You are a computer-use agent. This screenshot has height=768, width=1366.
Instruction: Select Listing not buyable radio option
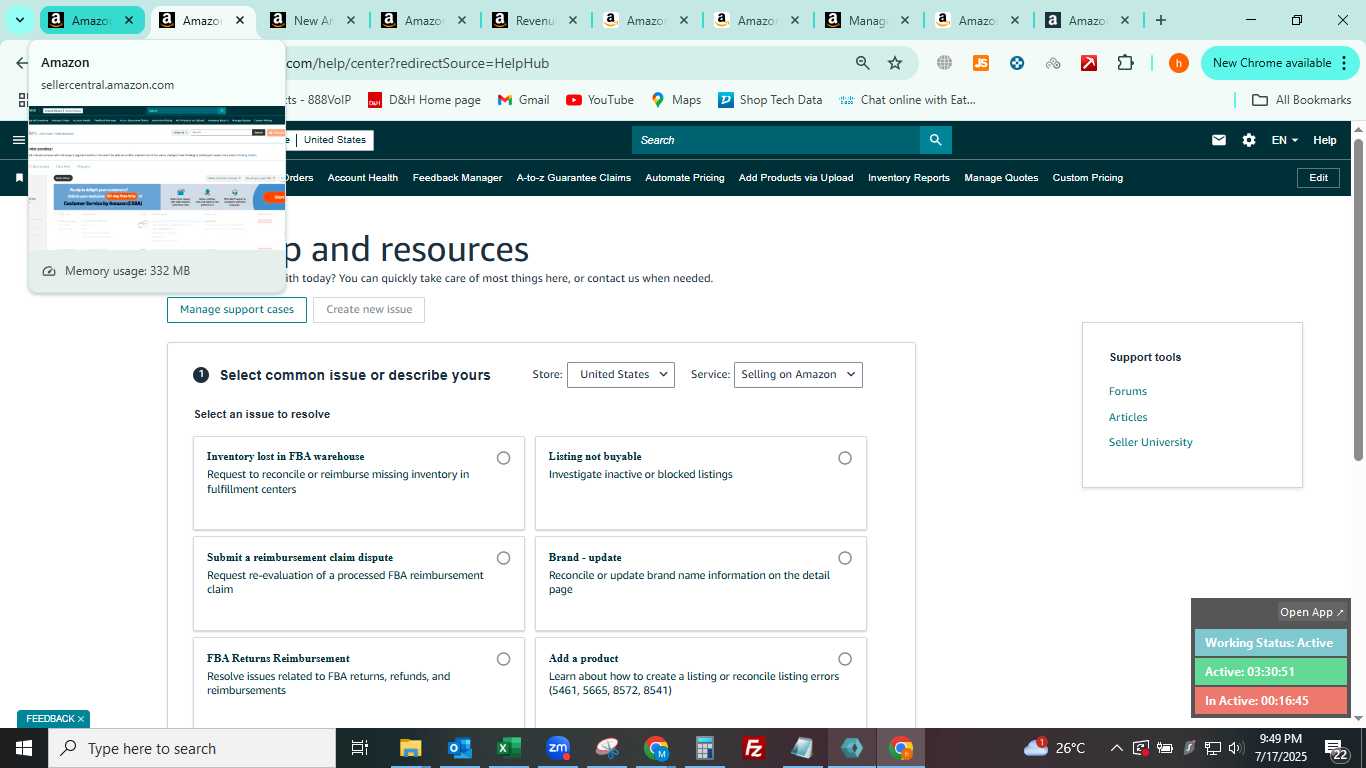tap(845, 458)
